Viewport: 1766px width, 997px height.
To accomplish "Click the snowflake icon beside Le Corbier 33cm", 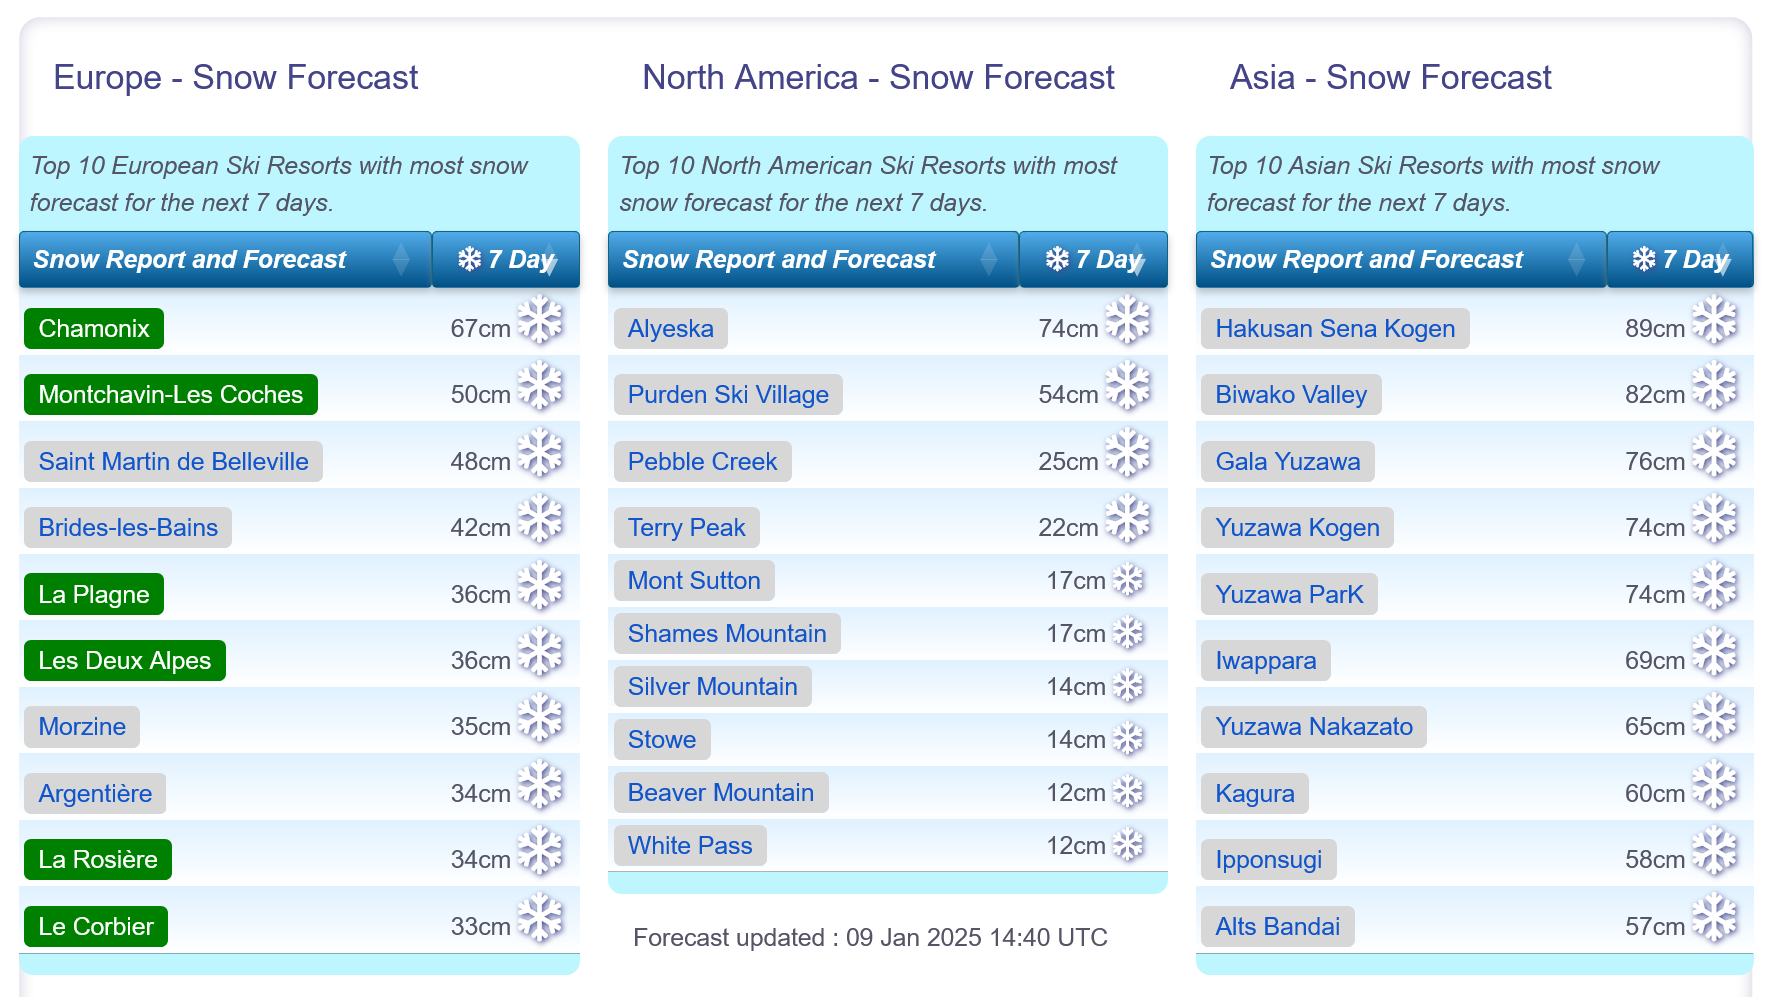I will (540, 918).
